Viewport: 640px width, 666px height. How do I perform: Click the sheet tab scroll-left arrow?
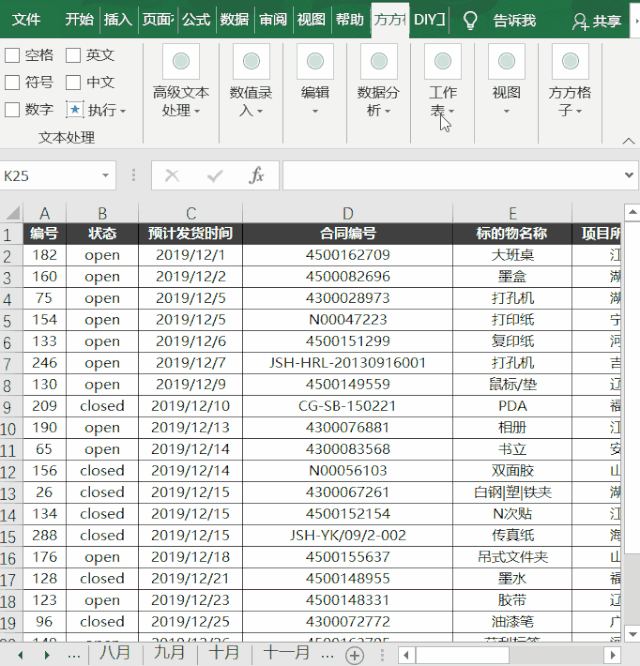click(20, 655)
